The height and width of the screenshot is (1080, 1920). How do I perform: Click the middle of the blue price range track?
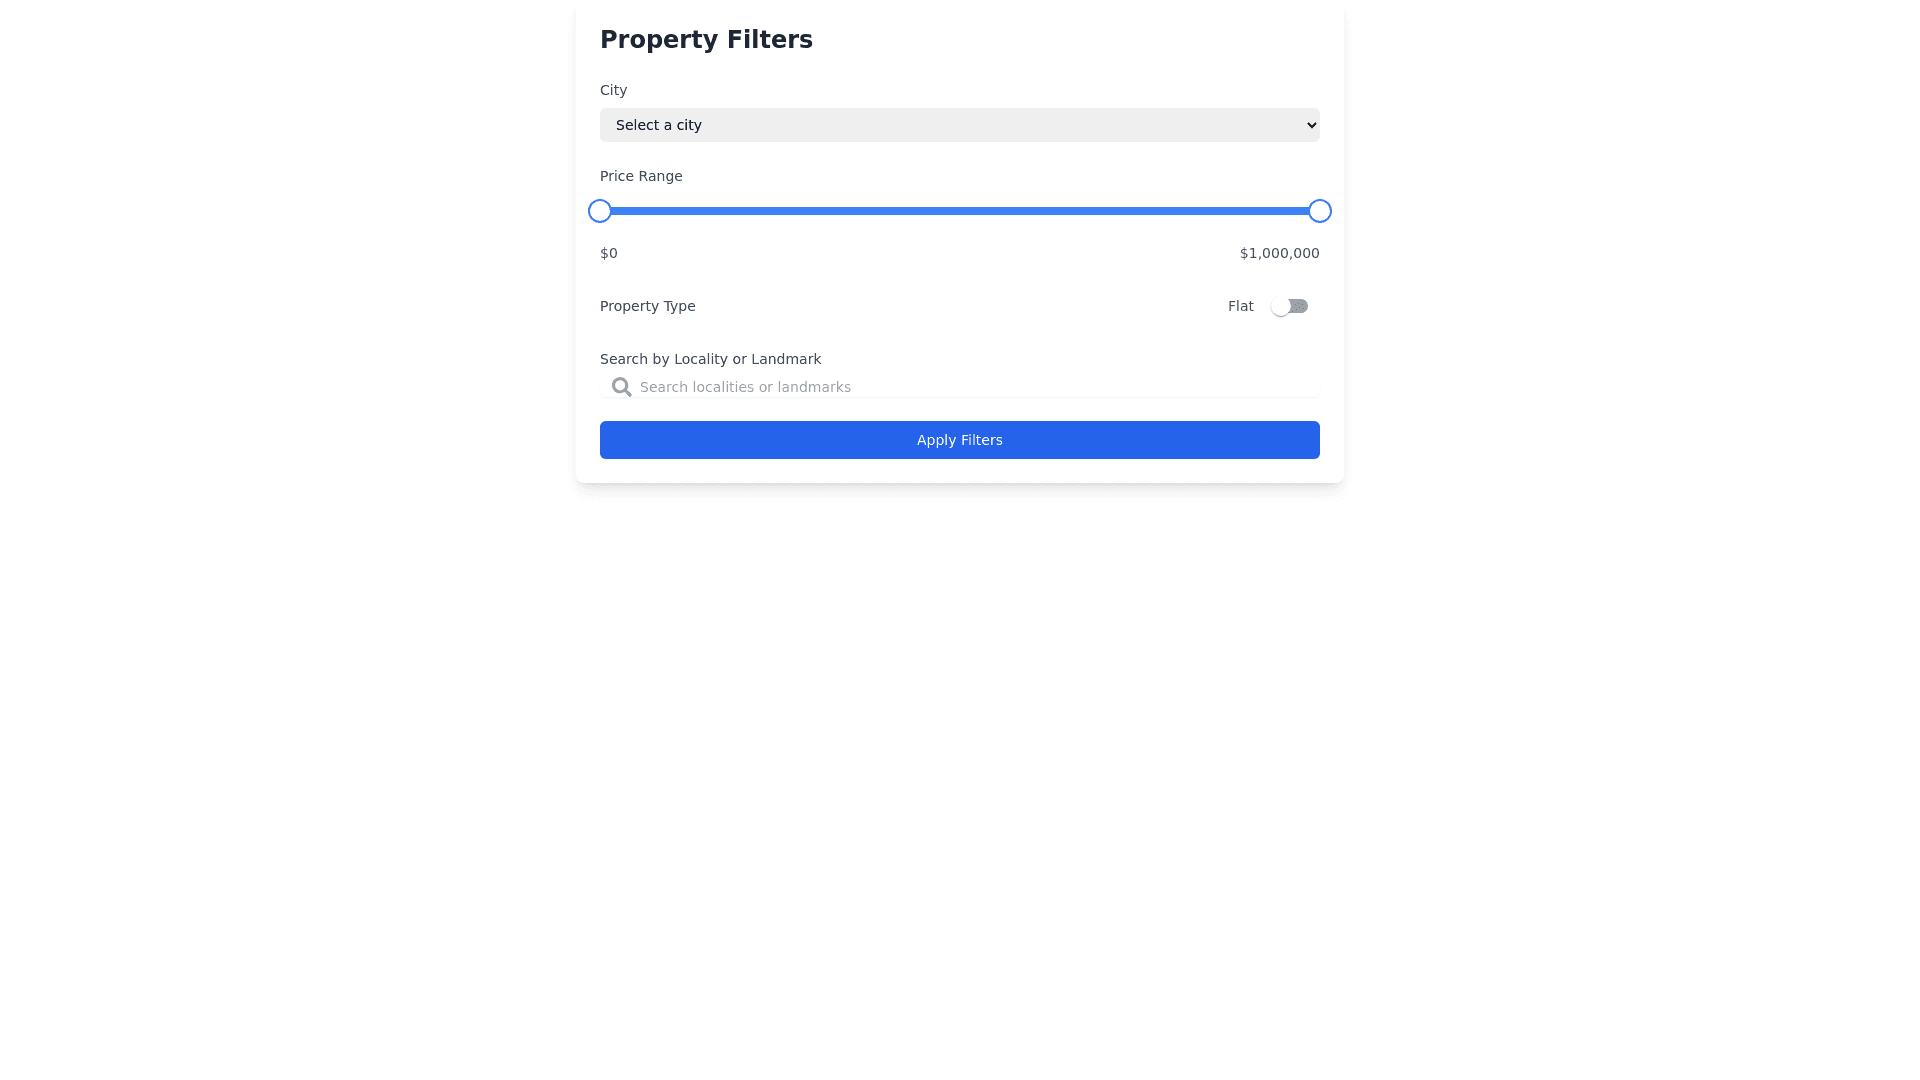(x=960, y=211)
